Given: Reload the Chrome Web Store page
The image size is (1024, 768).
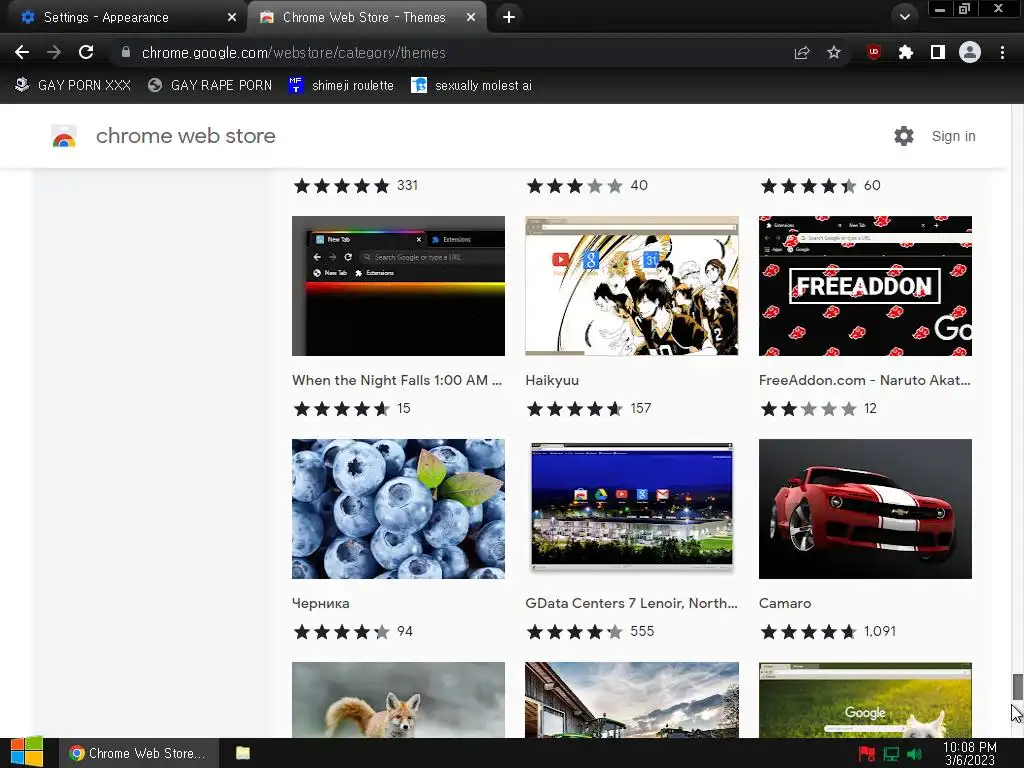Looking at the screenshot, I should point(86,52).
